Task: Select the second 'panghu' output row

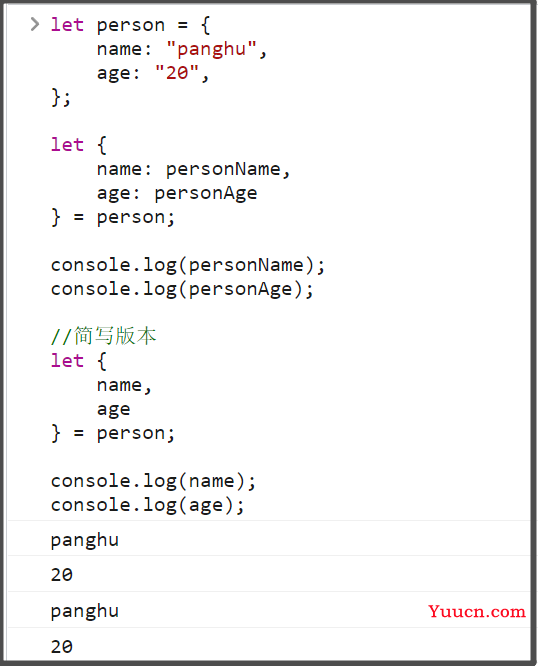Action: click(x=269, y=610)
